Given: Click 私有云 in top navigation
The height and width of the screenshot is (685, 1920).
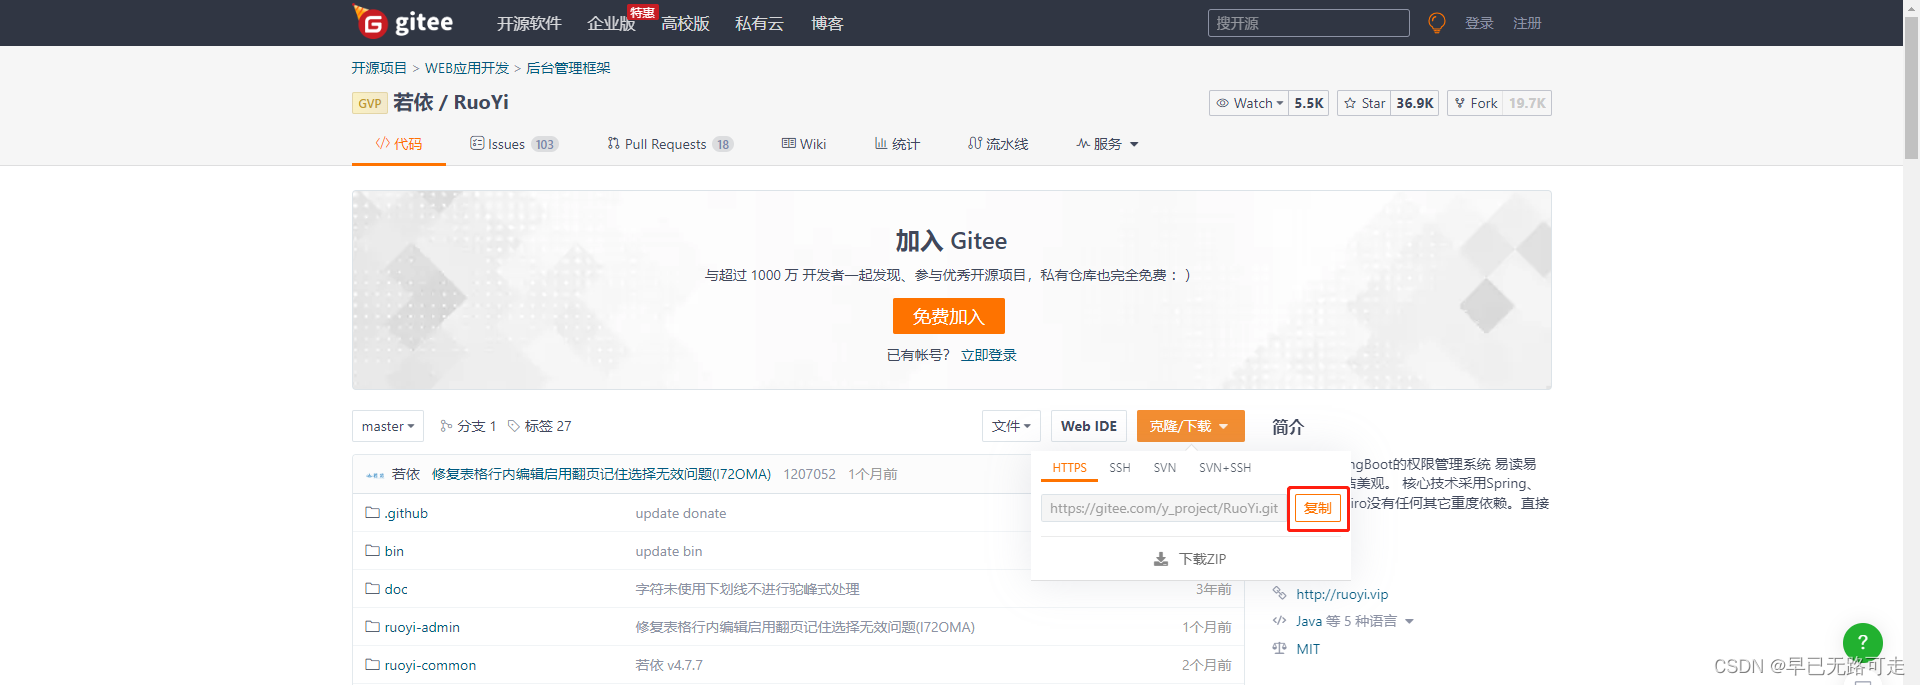Looking at the screenshot, I should 759,23.
